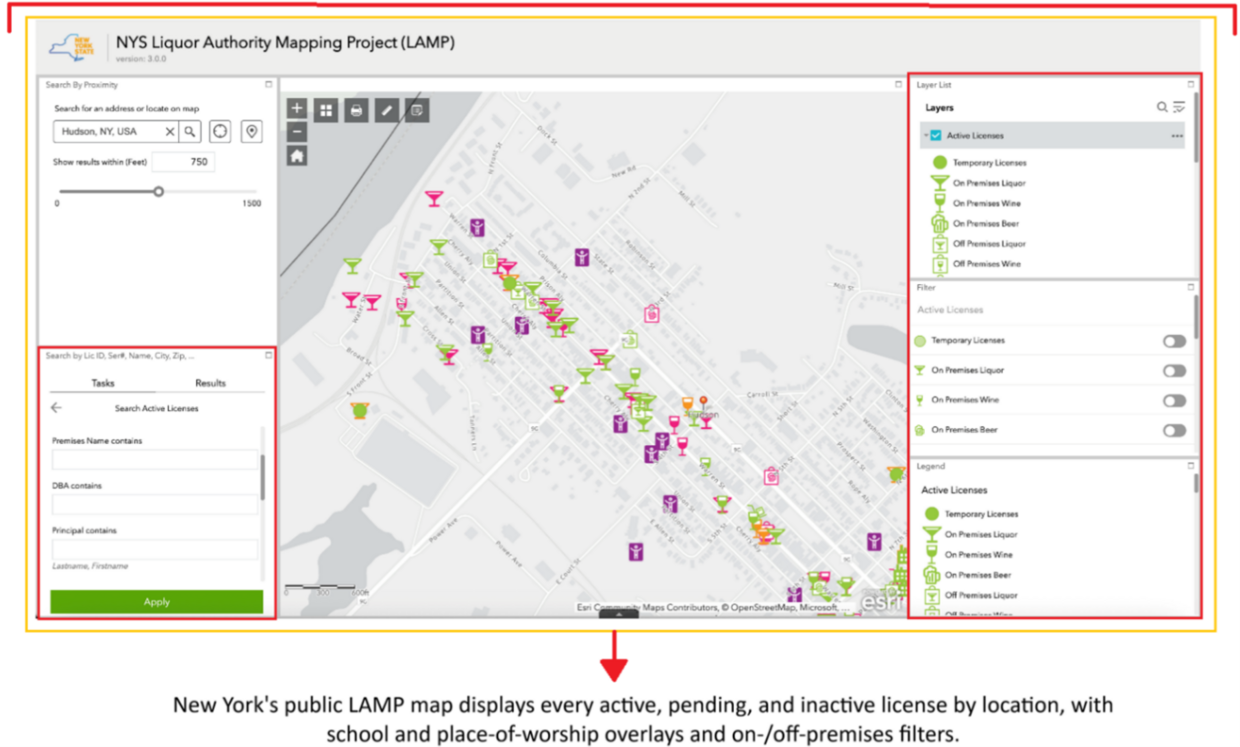Enable the On Premises Liquor filter

pos(1174,371)
